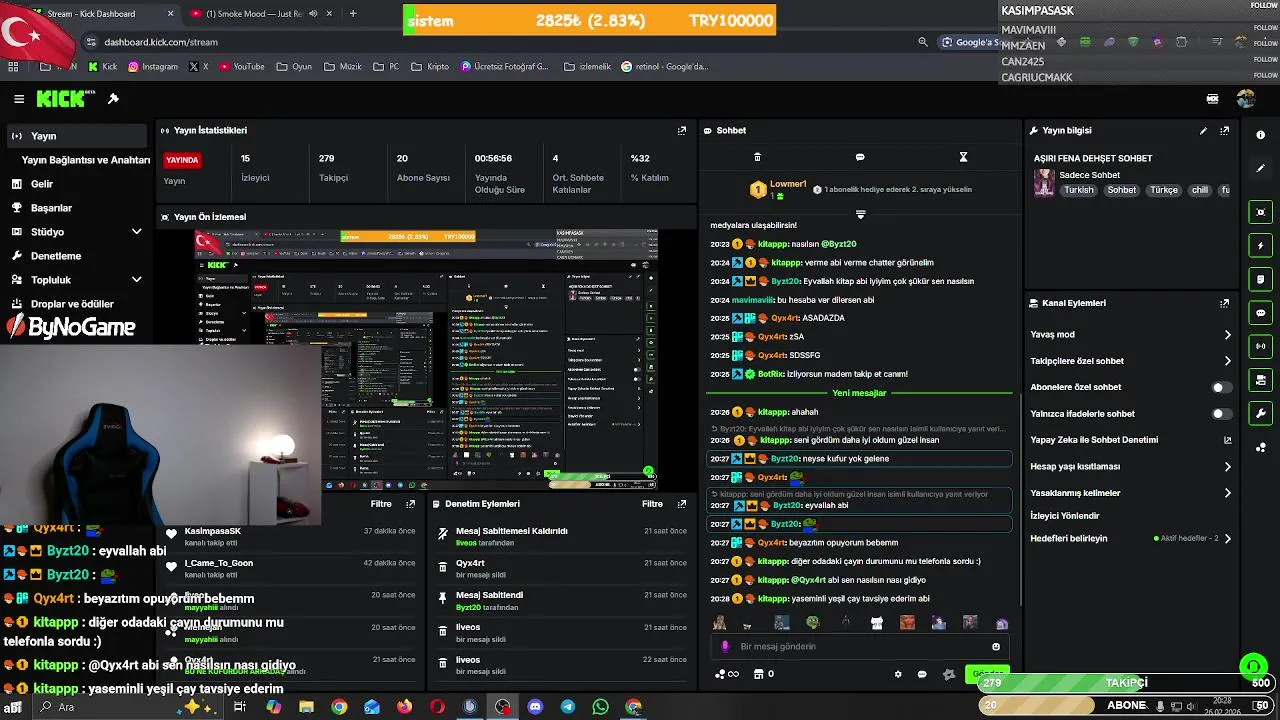Open the hamburger menu beside Kick logo
This screenshot has height=720, width=1280.
(19, 99)
